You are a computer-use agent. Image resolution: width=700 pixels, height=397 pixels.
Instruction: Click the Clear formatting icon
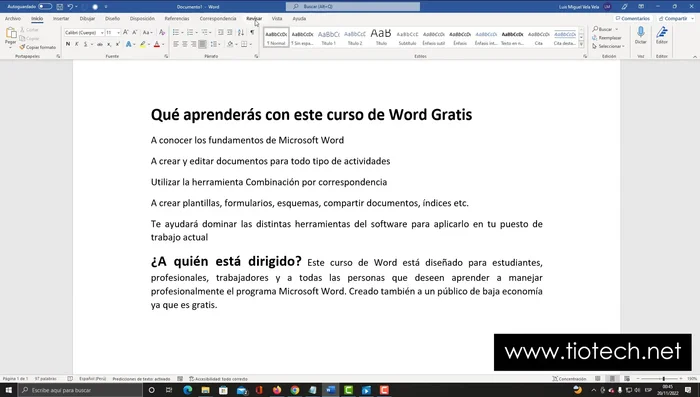tap(162, 33)
